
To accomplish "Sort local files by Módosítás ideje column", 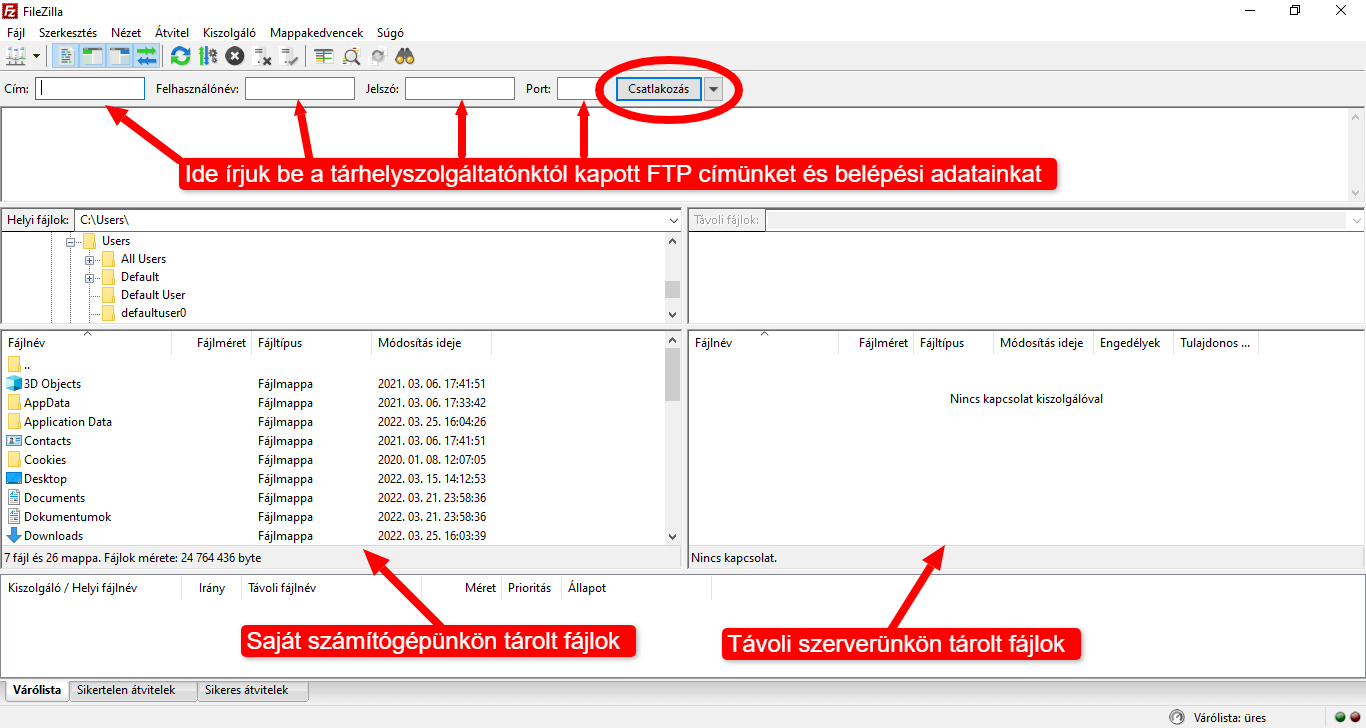I will coord(431,343).
